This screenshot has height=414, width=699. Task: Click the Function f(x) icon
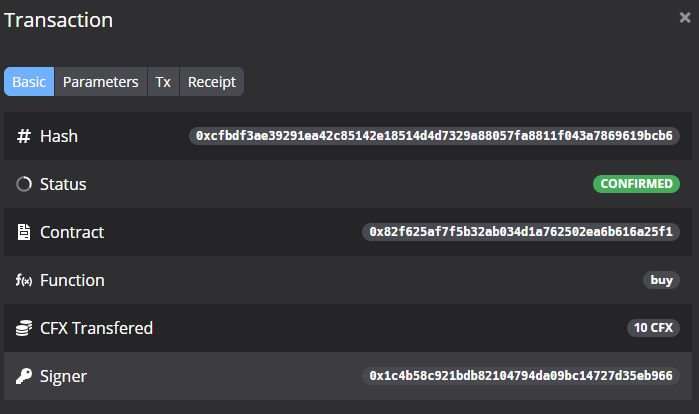[x=24, y=281]
